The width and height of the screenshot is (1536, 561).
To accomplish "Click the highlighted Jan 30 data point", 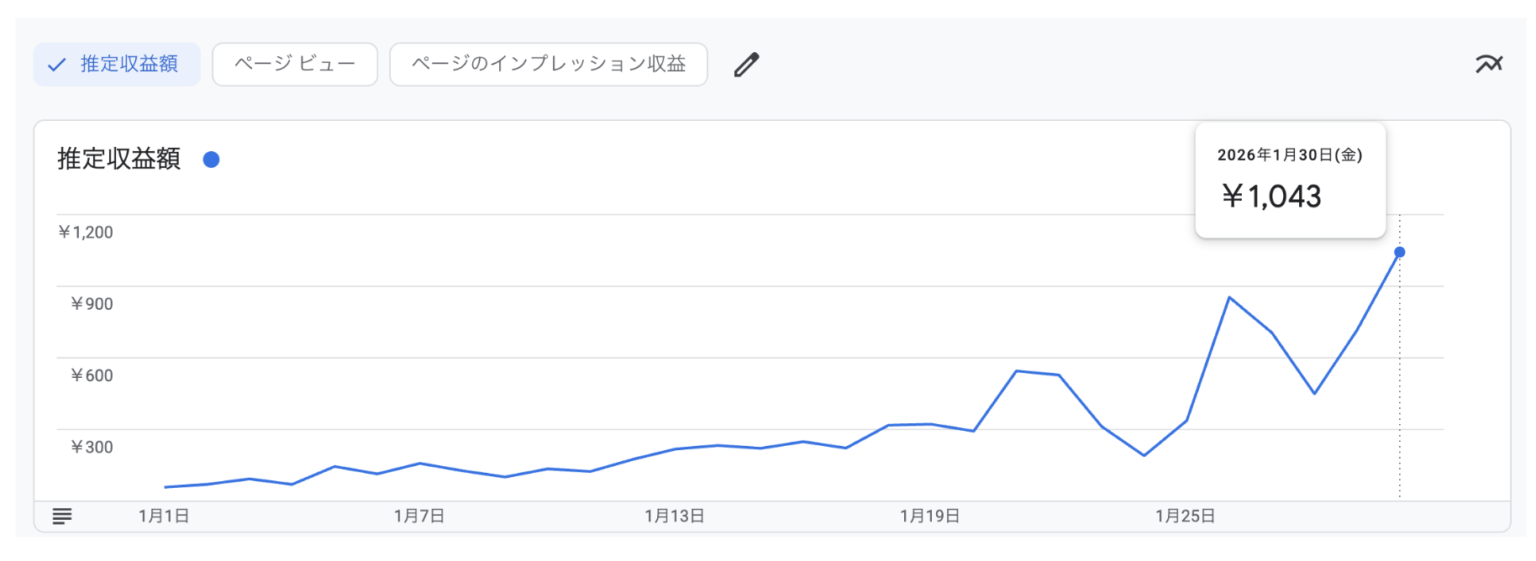I will pyautogui.click(x=1399, y=252).
